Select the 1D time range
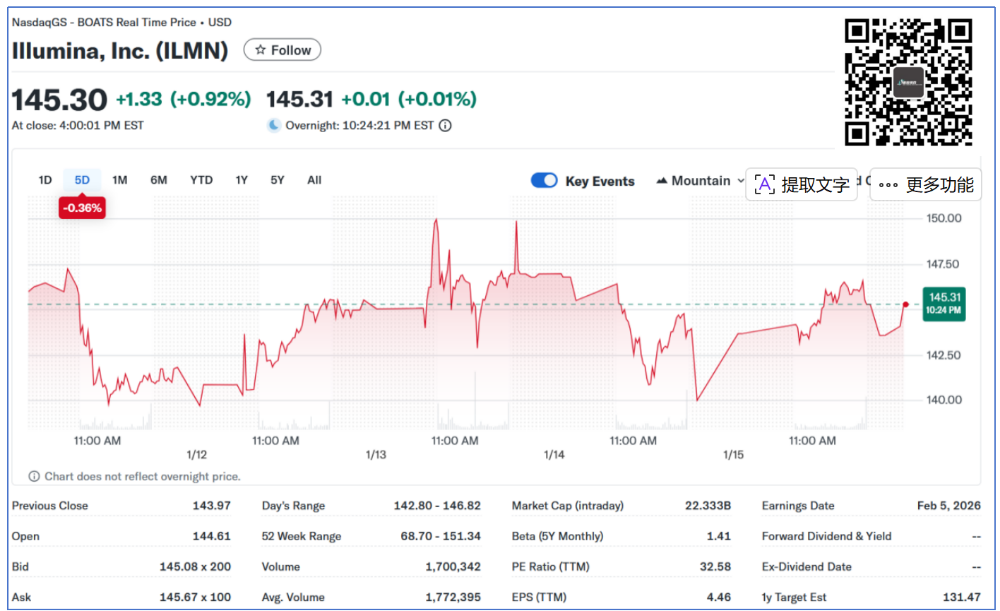Image resolution: width=1000 pixels, height=611 pixels. 45,180
